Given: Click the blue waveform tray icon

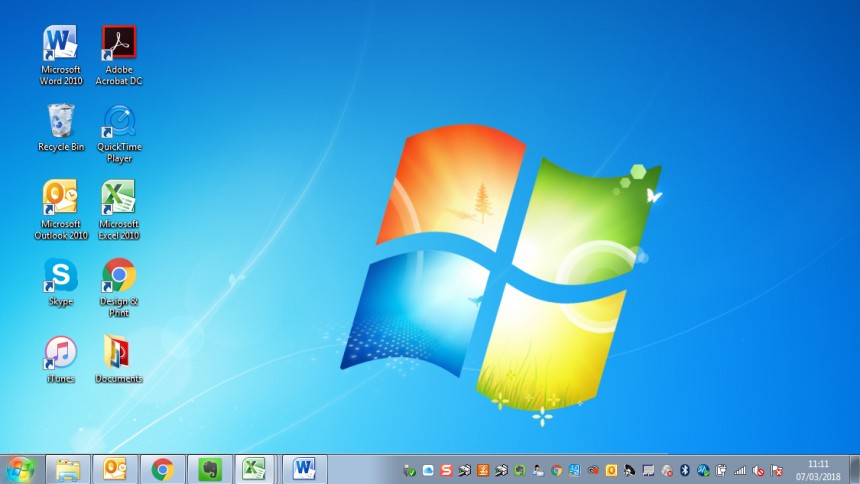Looking at the screenshot, I should click(703, 470).
